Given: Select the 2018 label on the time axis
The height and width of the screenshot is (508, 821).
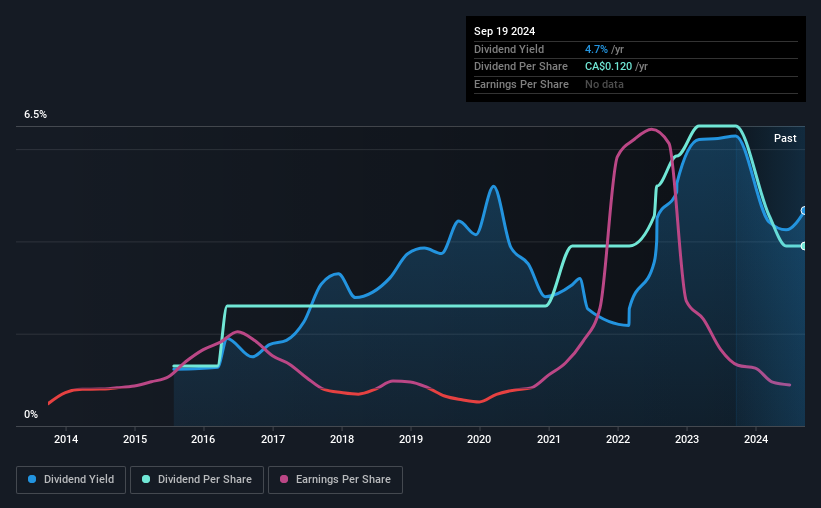Looking at the screenshot, I should tap(342, 439).
